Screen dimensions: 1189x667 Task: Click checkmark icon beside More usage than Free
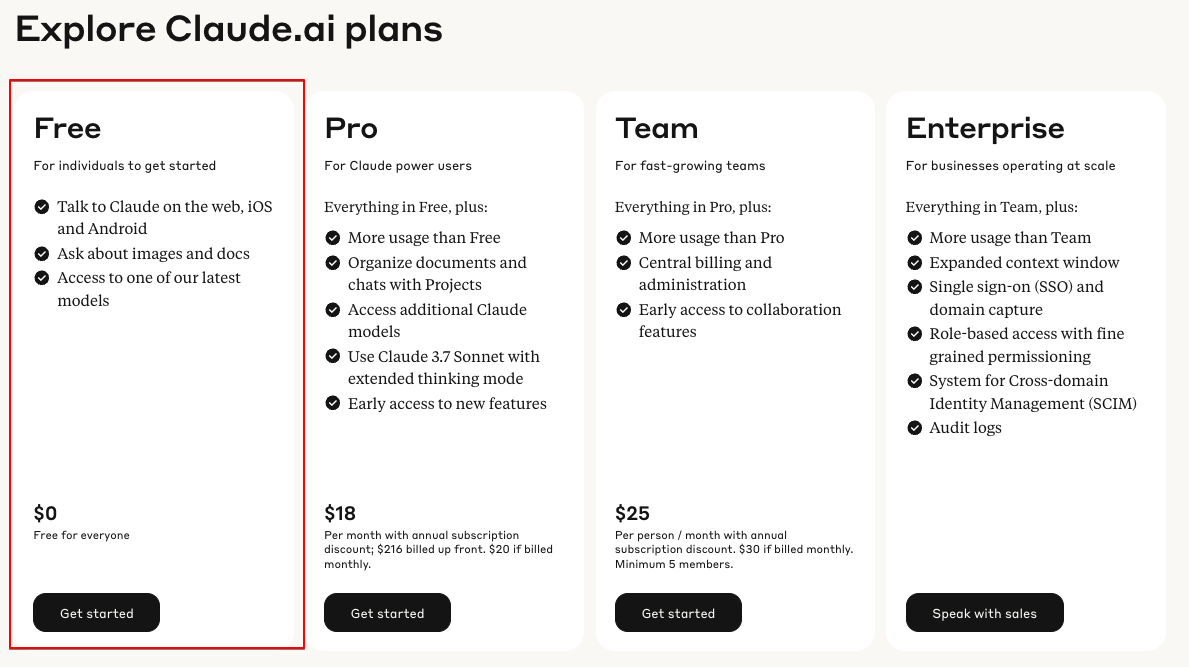click(333, 238)
